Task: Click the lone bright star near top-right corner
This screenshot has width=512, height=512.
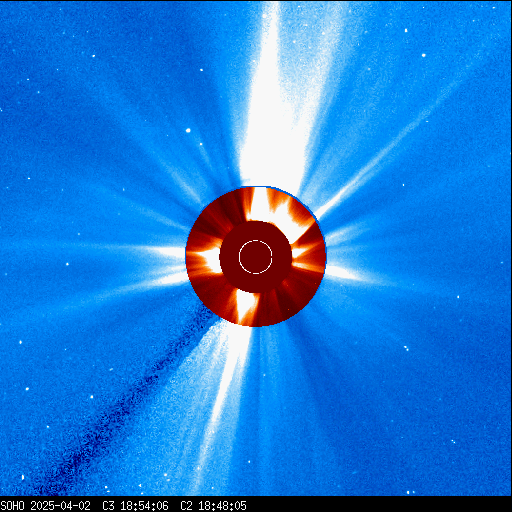Action: [x=406, y=31]
